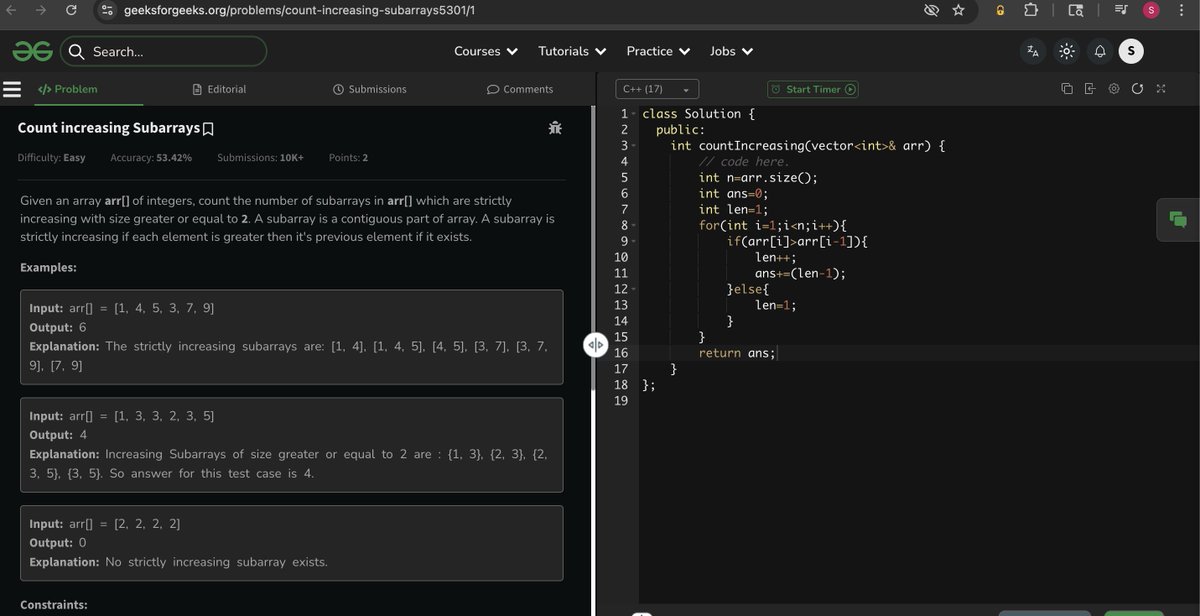
Task: Copy code with the copy icon
Action: point(1067,89)
